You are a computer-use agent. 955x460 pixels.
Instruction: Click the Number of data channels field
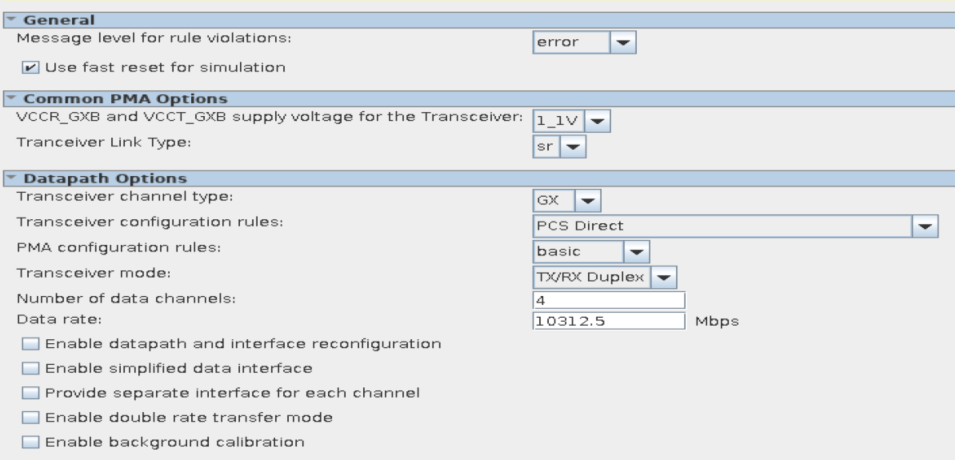pos(609,300)
